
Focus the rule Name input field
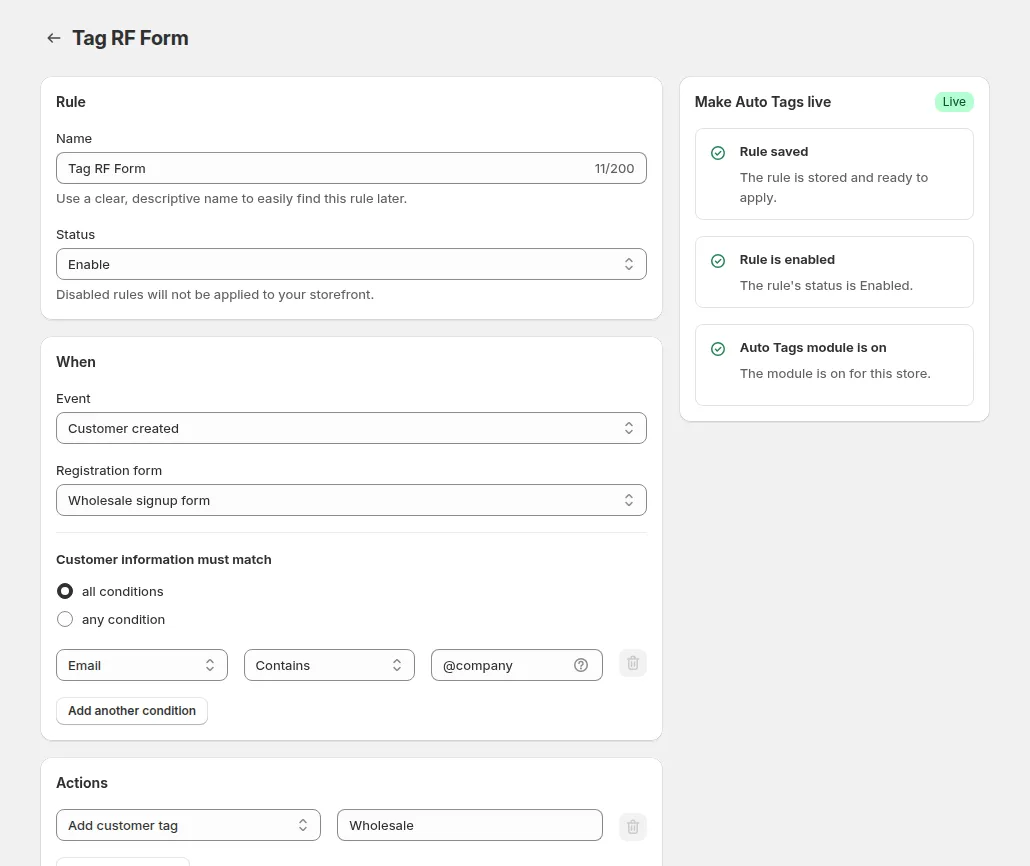351,168
